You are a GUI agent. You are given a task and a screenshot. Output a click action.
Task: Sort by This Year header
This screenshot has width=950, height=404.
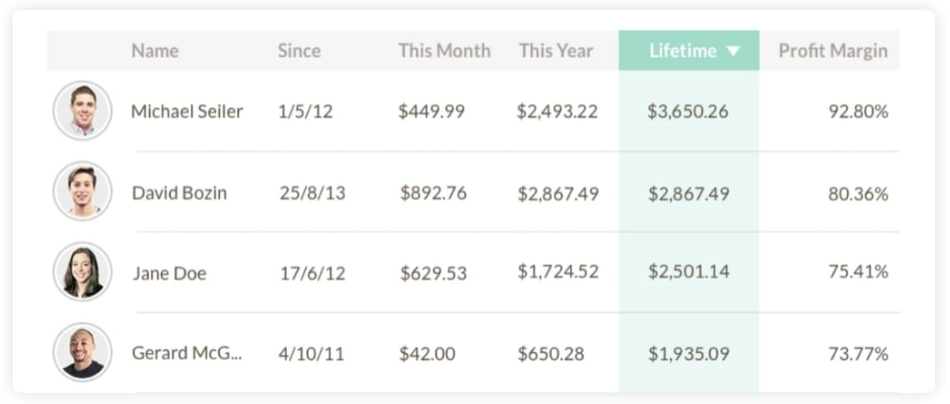tap(555, 51)
